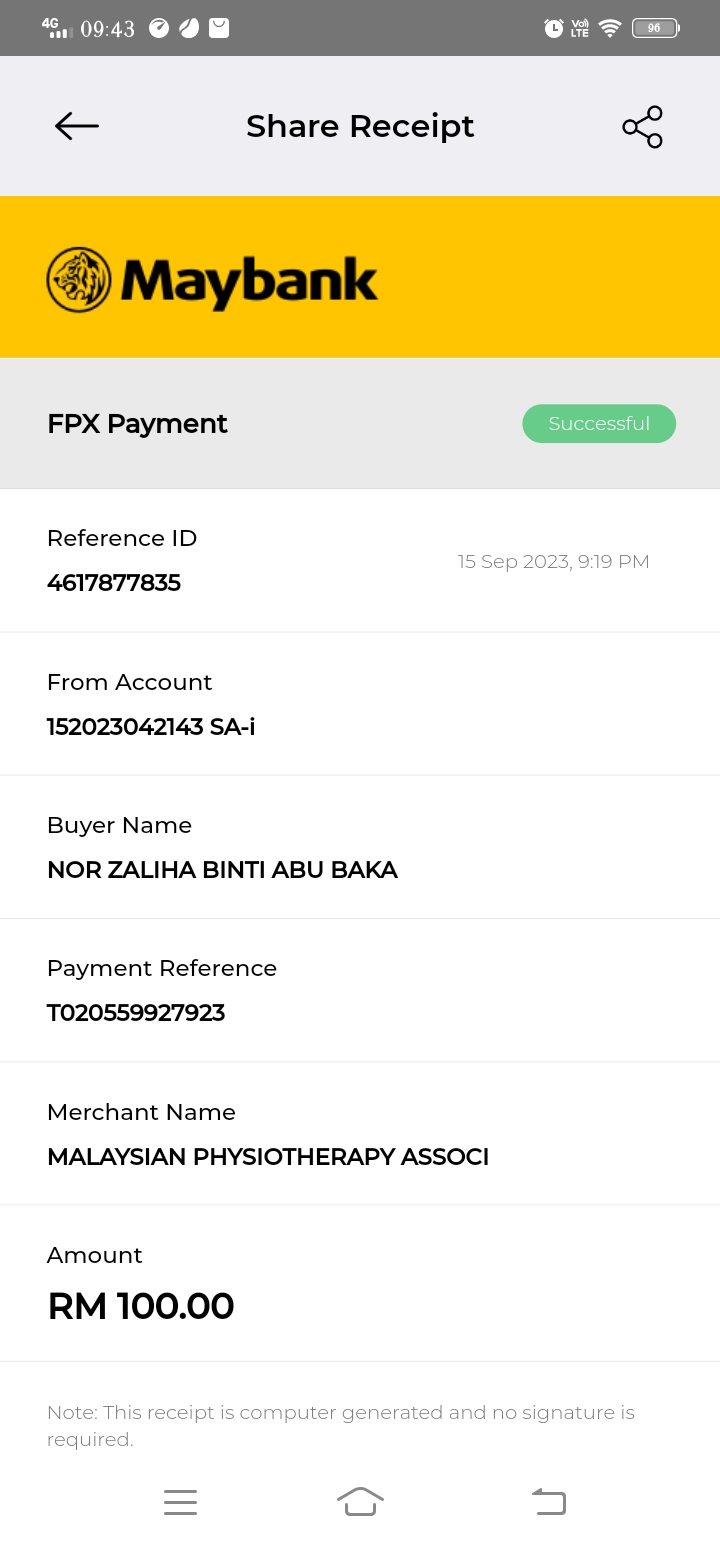Tap the Wi-Fi status icon
720x1544 pixels.
coord(610,29)
